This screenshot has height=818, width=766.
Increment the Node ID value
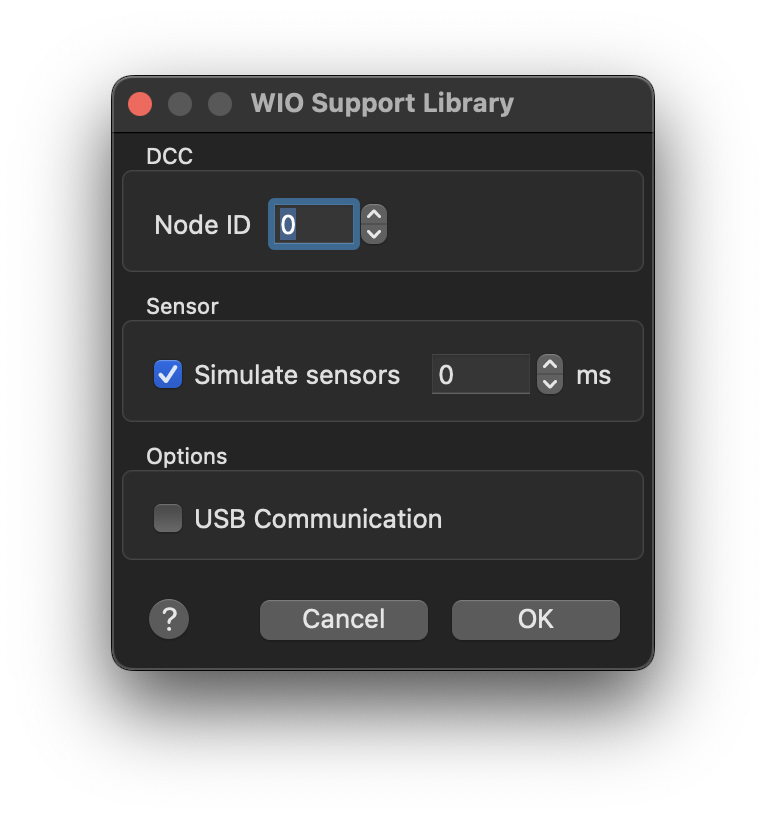374,214
